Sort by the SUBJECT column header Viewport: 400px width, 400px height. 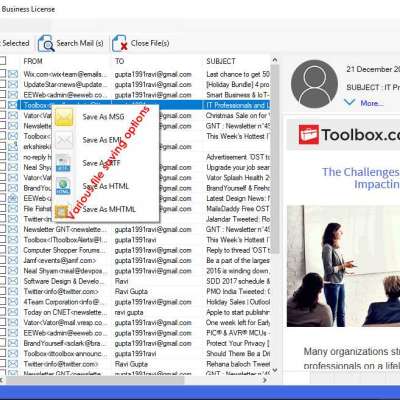point(221,61)
